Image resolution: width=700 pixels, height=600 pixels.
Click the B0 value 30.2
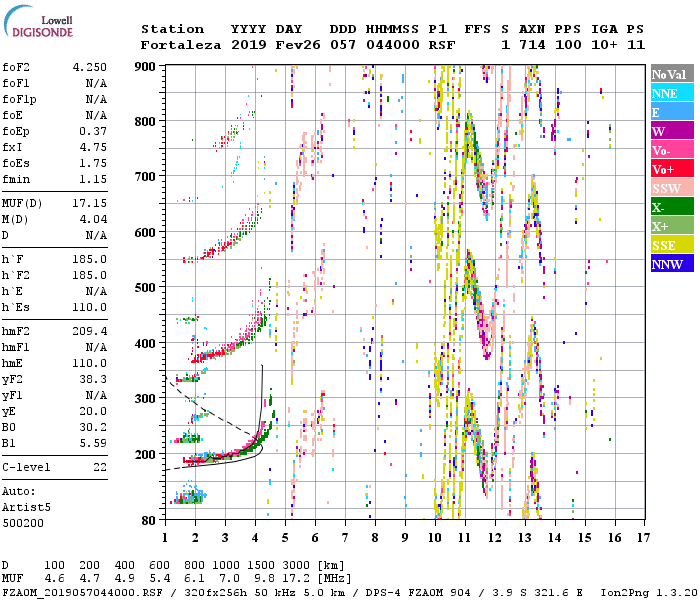(93, 427)
